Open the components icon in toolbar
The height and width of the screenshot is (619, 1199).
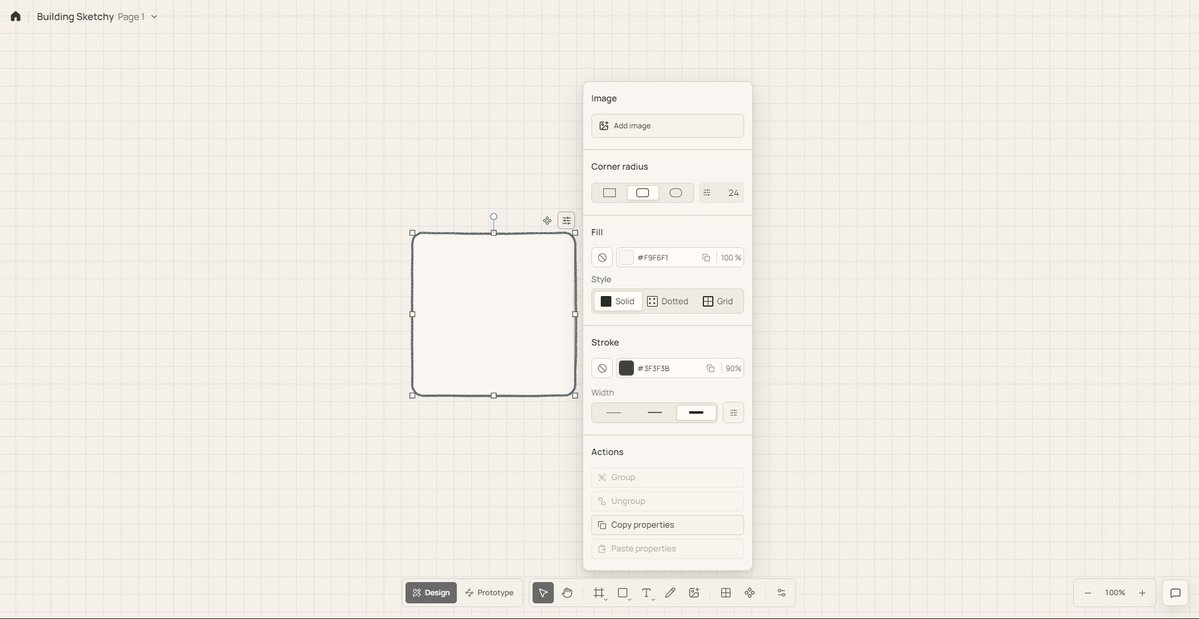749,593
